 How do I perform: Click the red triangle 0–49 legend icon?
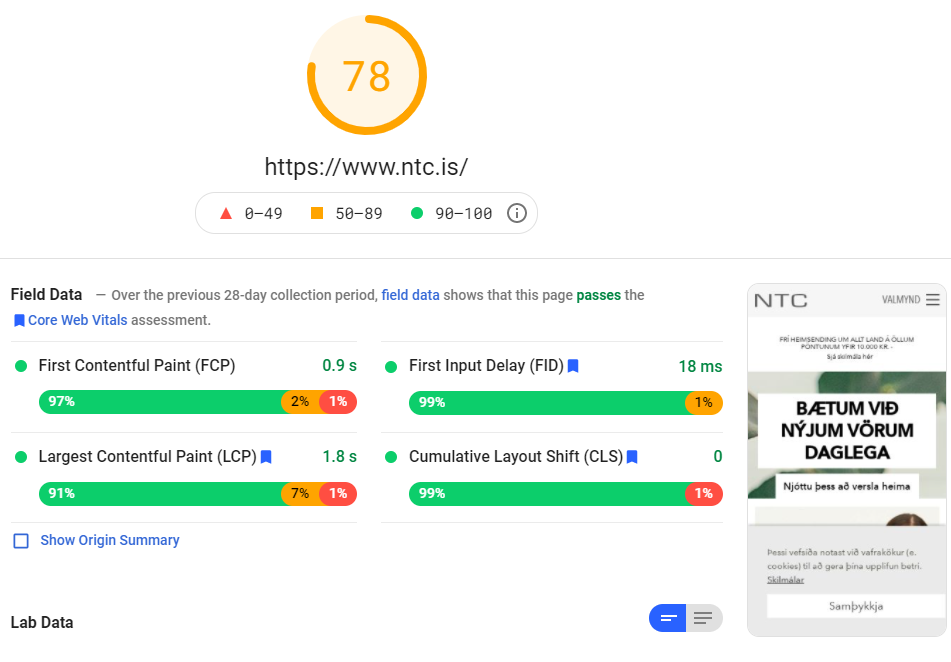click(226, 213)
